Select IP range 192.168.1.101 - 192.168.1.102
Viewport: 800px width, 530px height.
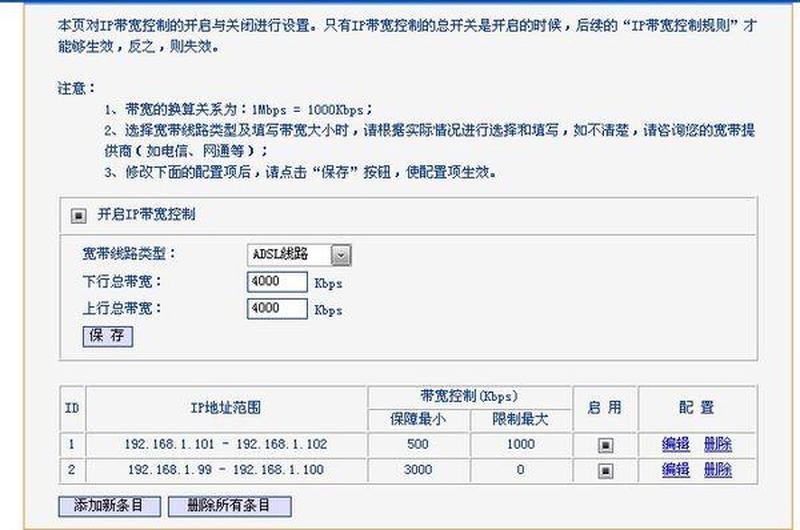point(226,444)
